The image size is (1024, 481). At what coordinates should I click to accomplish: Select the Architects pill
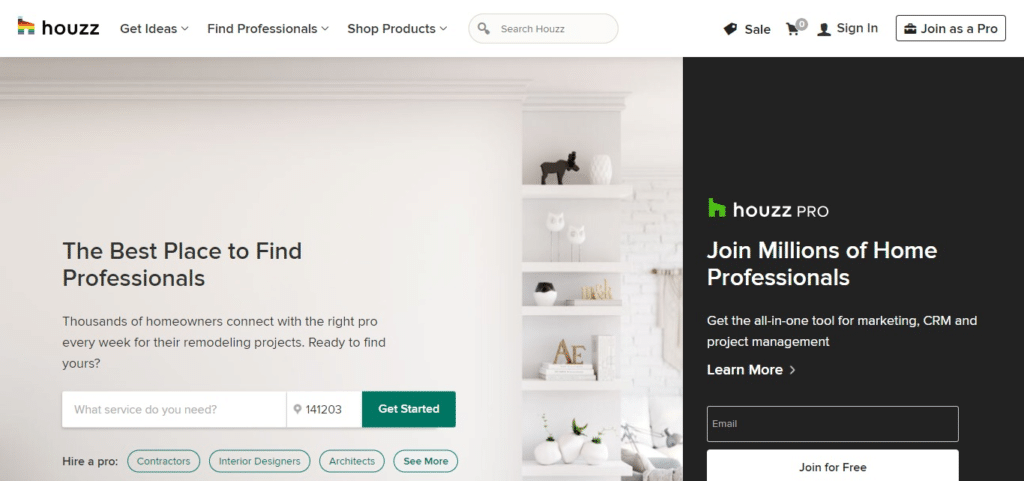pyautogui.click(x=352, y=461)
